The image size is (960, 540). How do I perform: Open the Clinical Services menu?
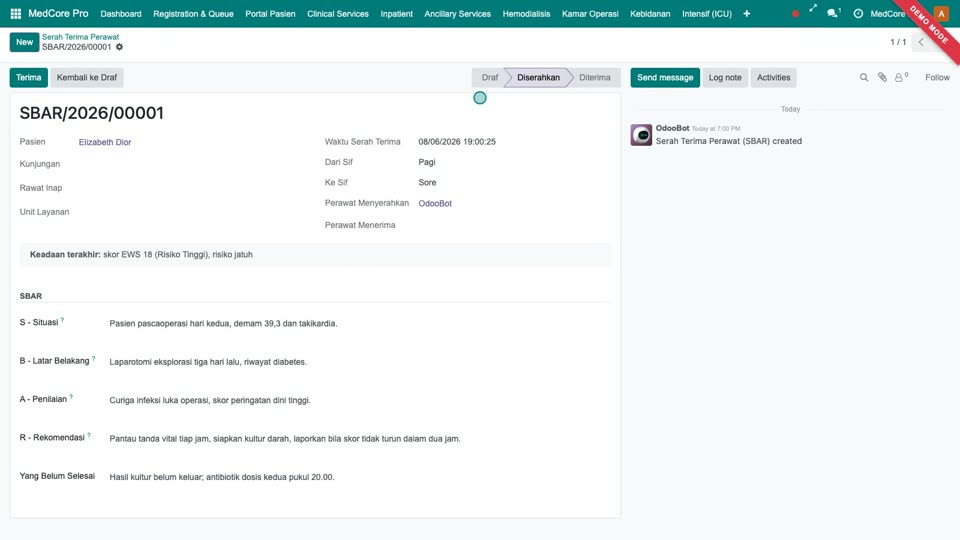point(337,13)
